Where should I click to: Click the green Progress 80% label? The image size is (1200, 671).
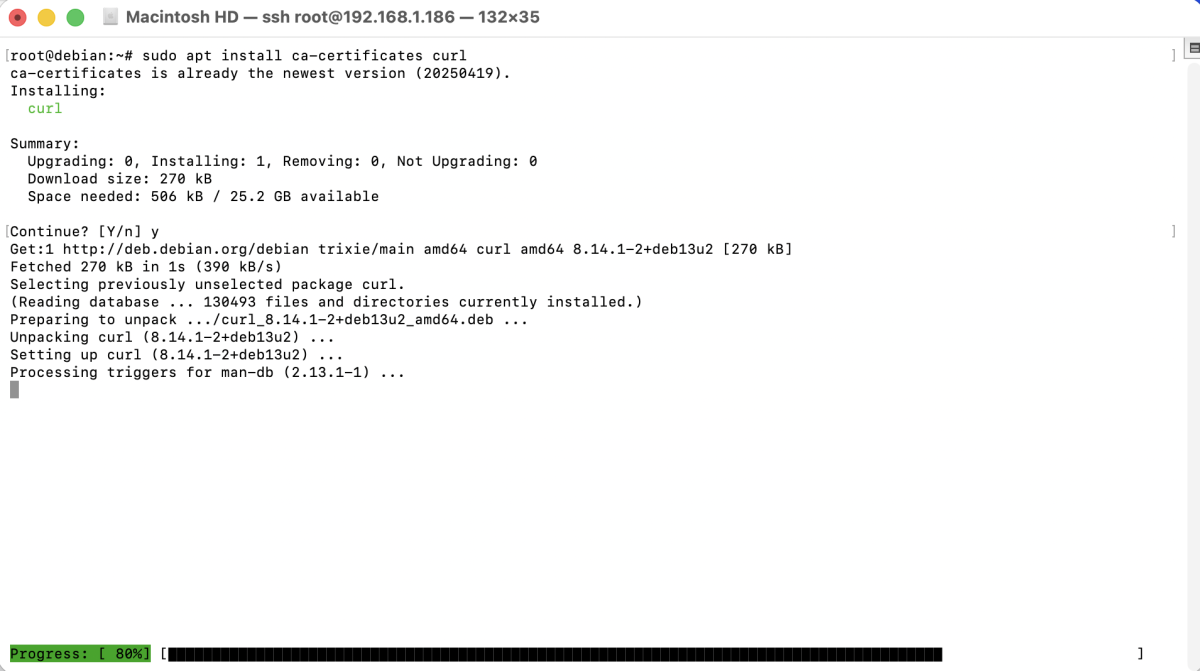click(x=80, y=654)
